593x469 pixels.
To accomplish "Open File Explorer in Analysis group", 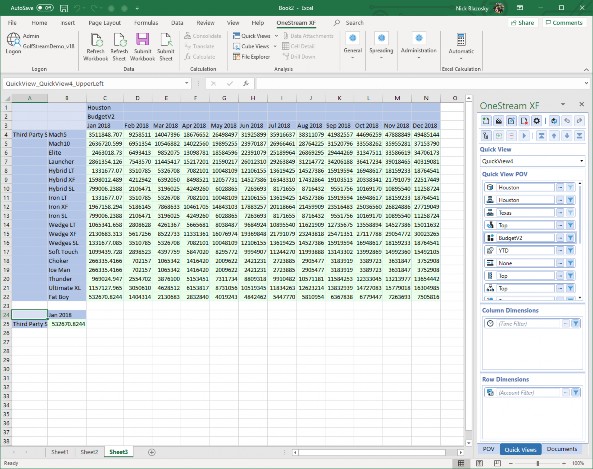I will 251,57.
